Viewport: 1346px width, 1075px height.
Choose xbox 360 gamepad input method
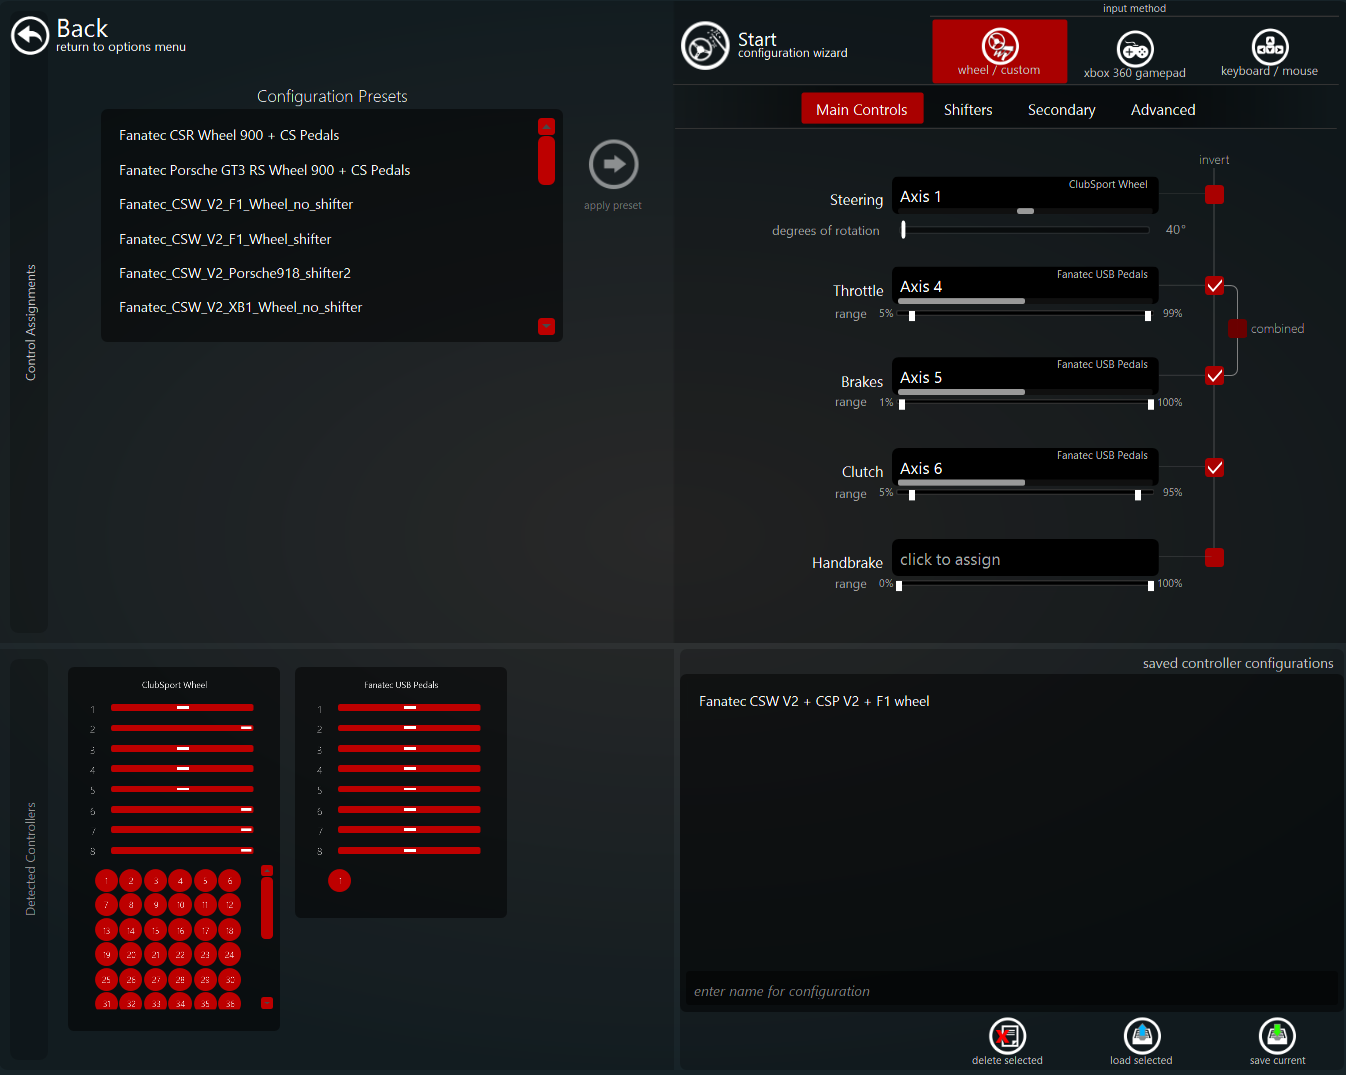(x=1134, y=54)
